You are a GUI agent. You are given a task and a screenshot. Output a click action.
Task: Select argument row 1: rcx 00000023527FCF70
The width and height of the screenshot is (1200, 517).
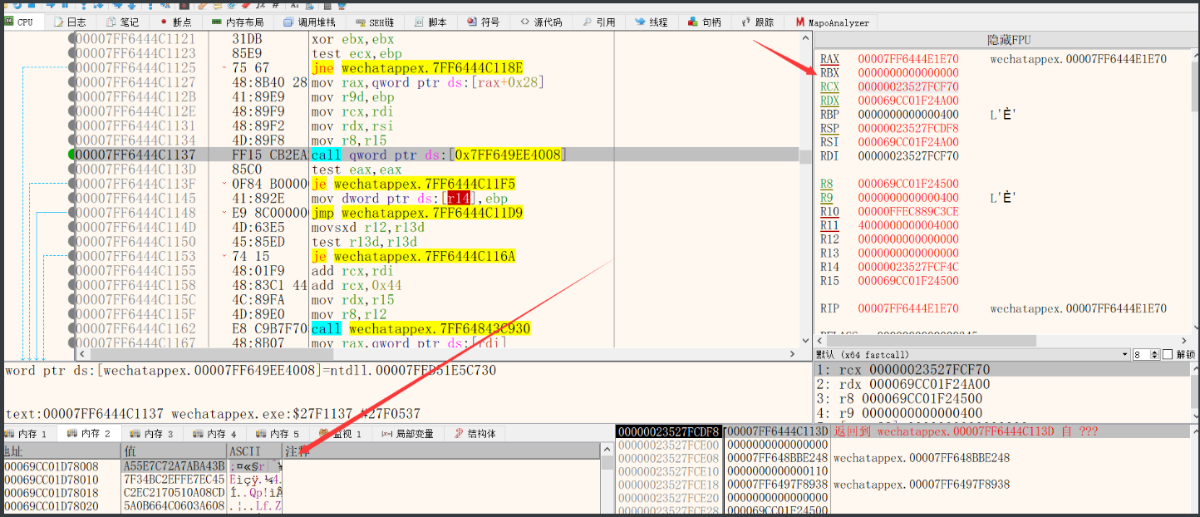coord(1004,371)
